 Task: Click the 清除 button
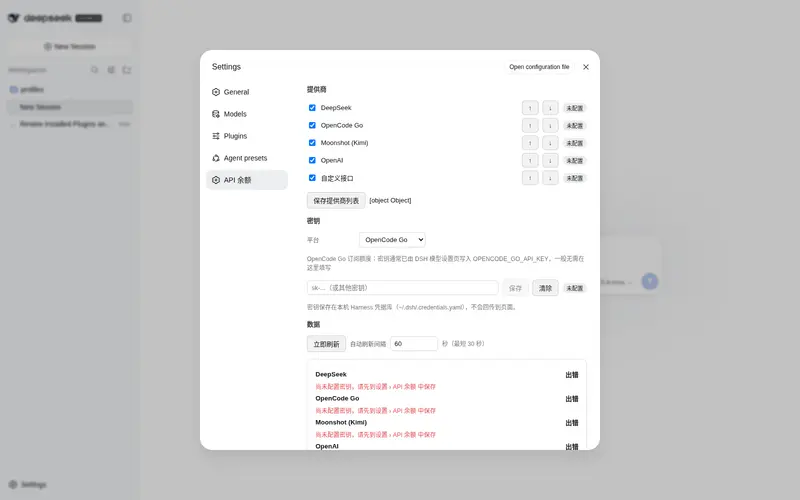tap(545, 288)
